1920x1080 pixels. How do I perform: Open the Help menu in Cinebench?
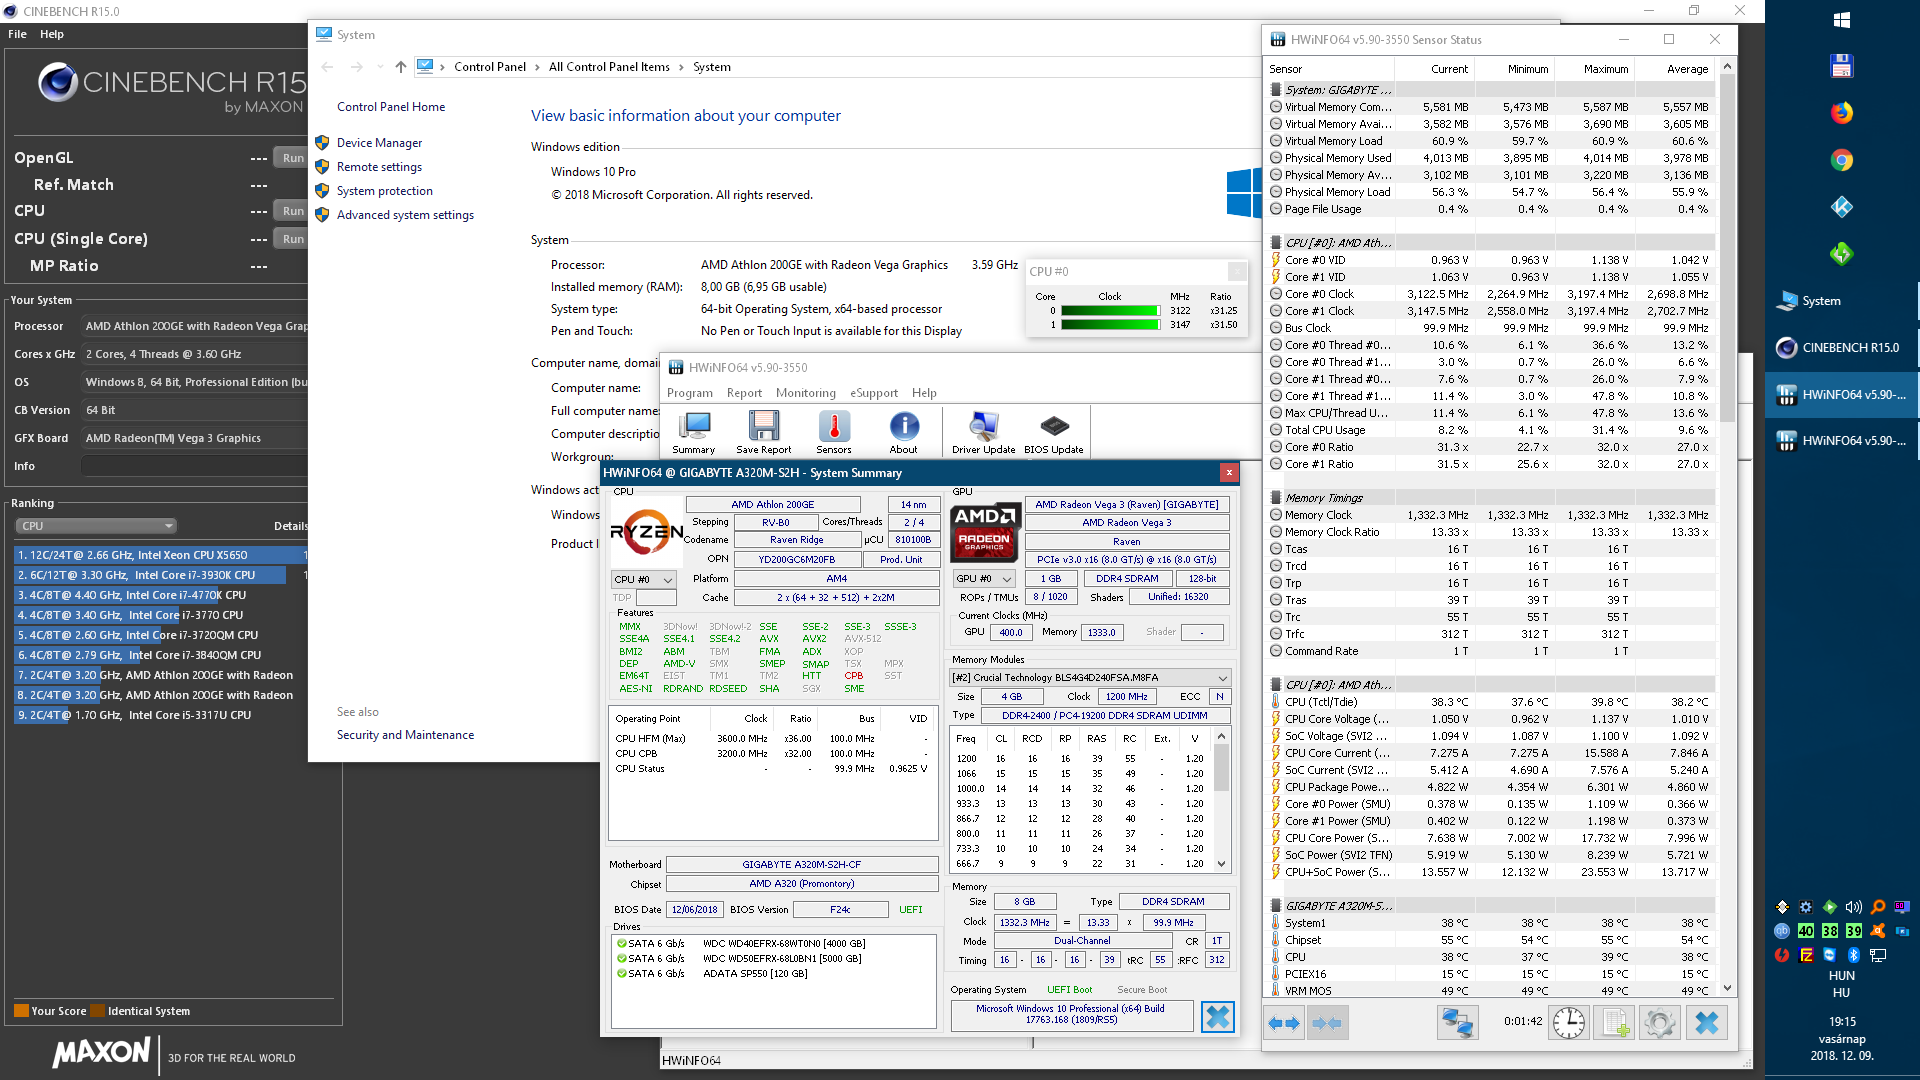[52, 34]
